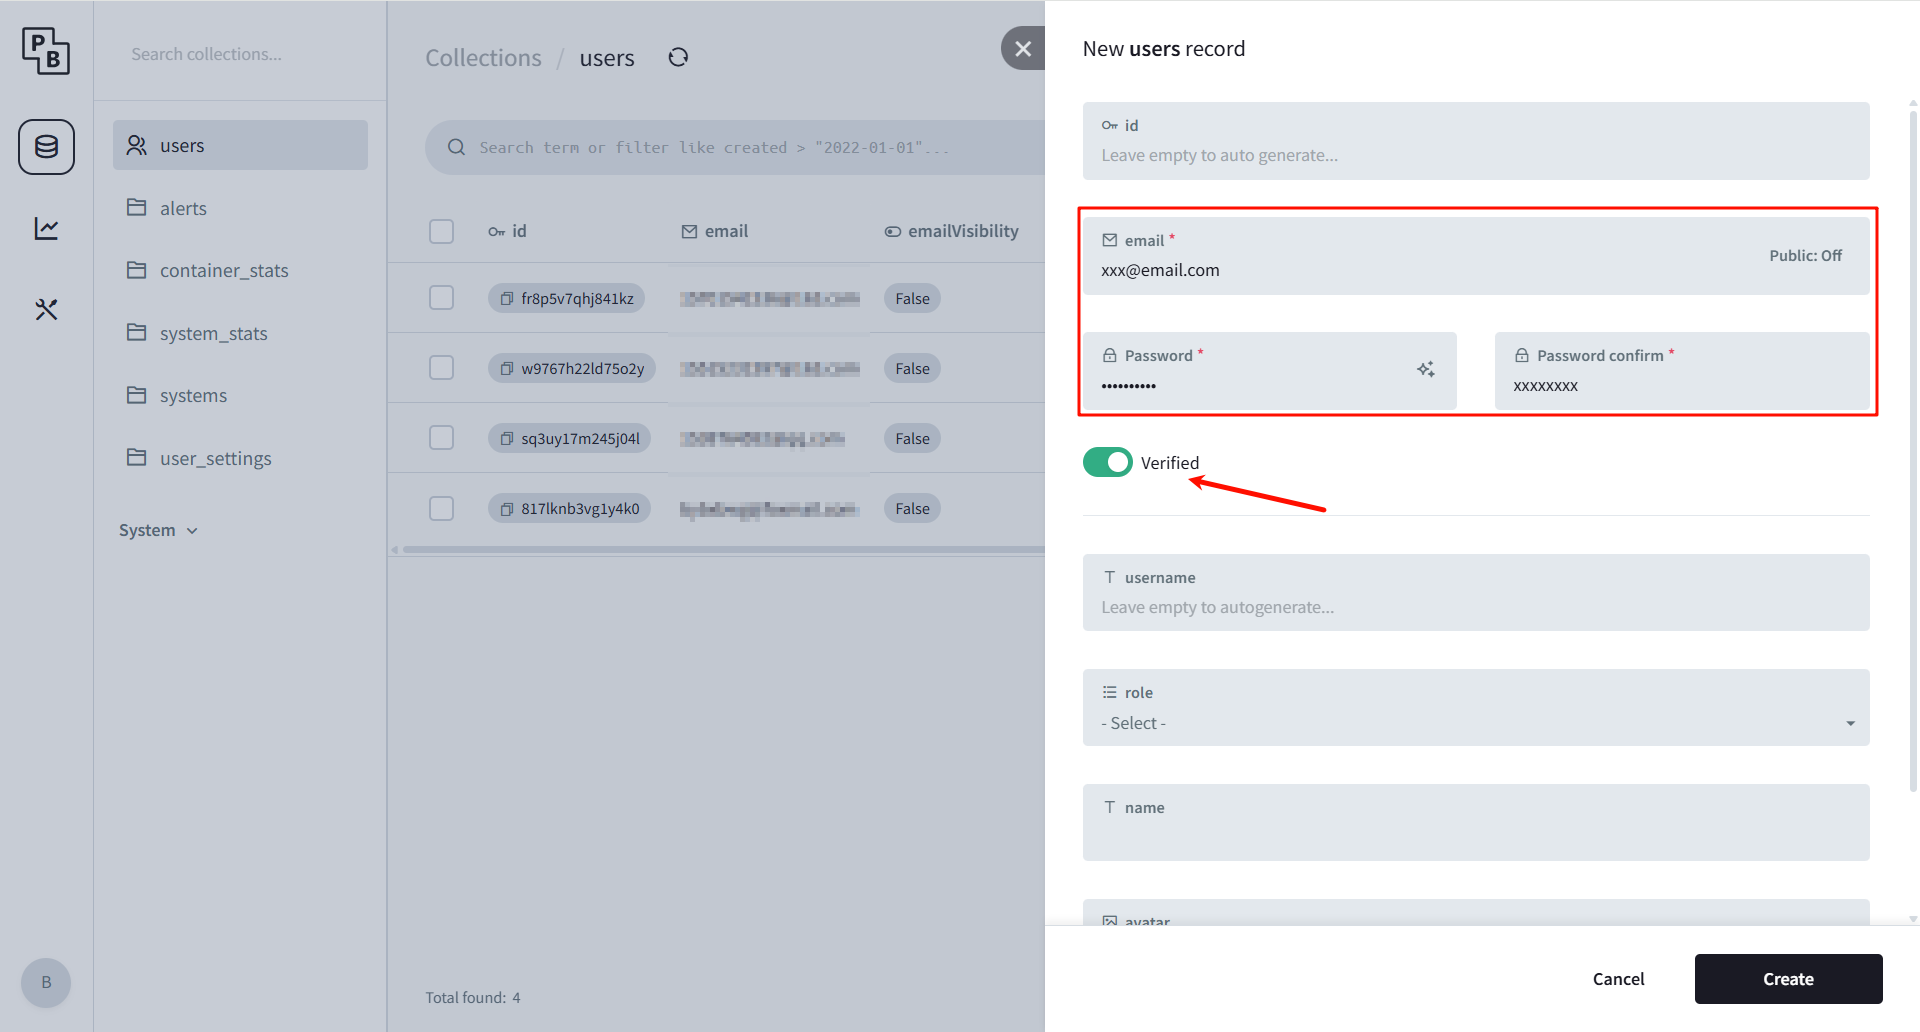Viewport: 1920px width, 1032px height.
Task: Focus the name input field
Action: click(x=1476, y=822)
